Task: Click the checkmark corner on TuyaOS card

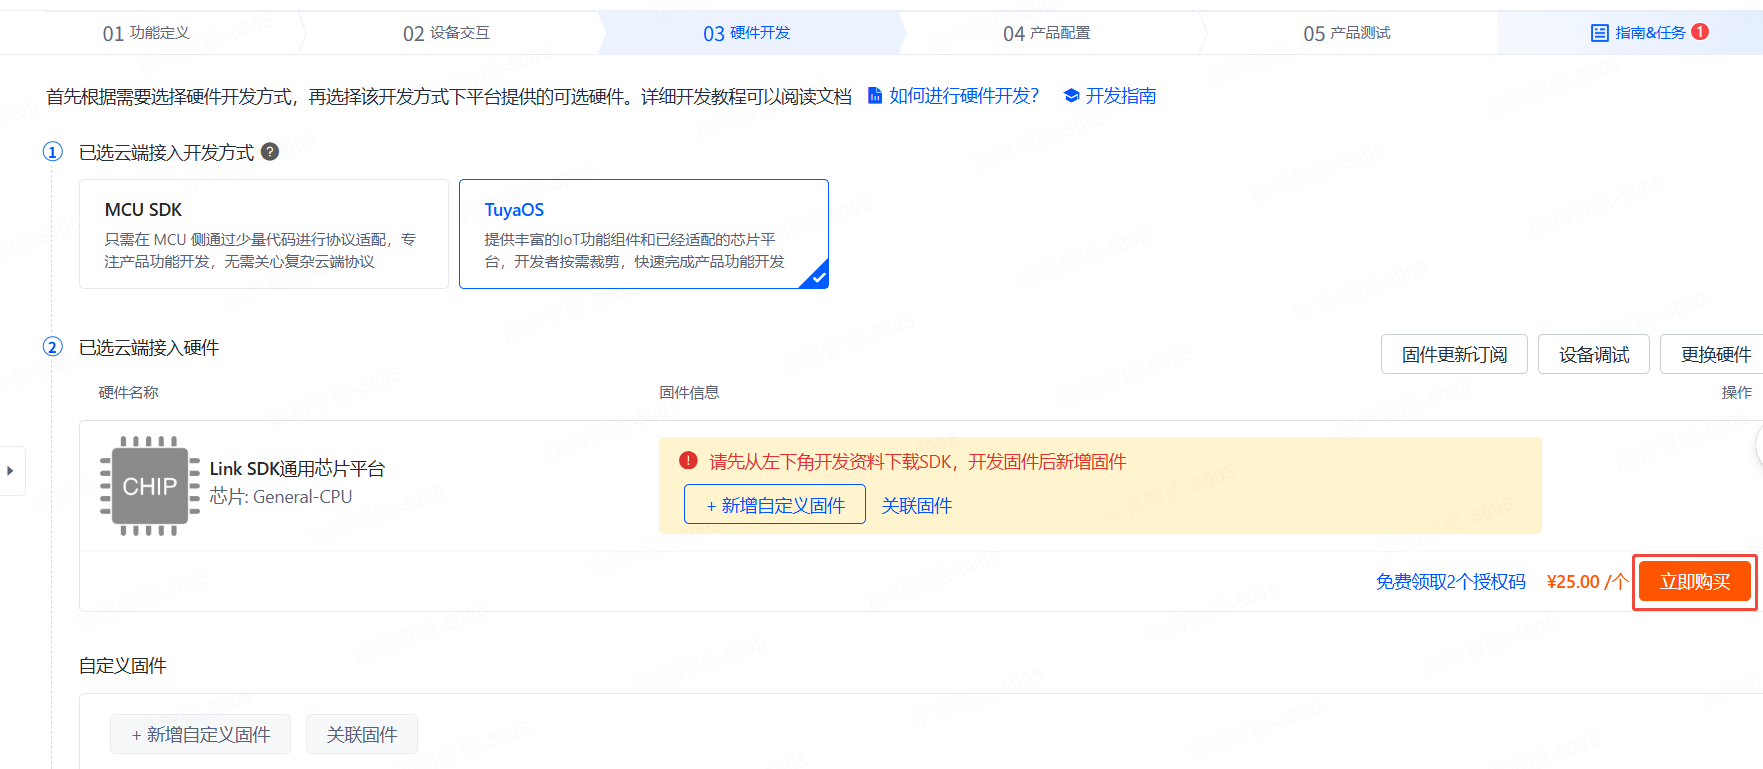Action: point(818,277)
